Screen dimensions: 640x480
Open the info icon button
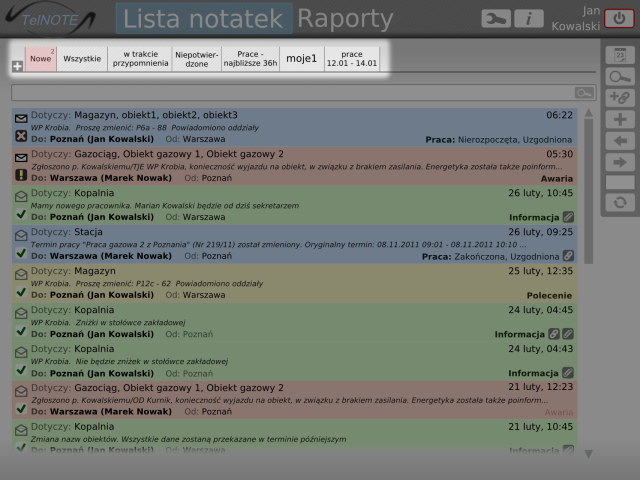(x=529, y=19)
